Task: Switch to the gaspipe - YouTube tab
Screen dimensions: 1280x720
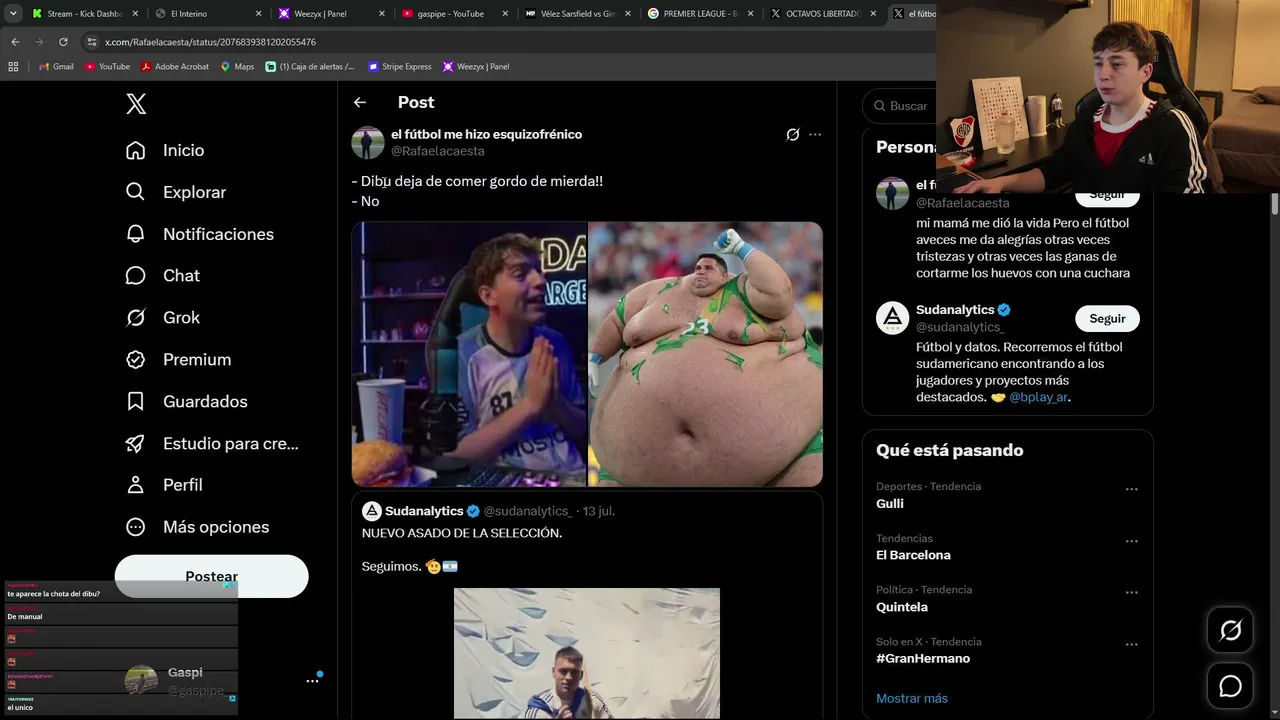Action: tap(453, 14)
